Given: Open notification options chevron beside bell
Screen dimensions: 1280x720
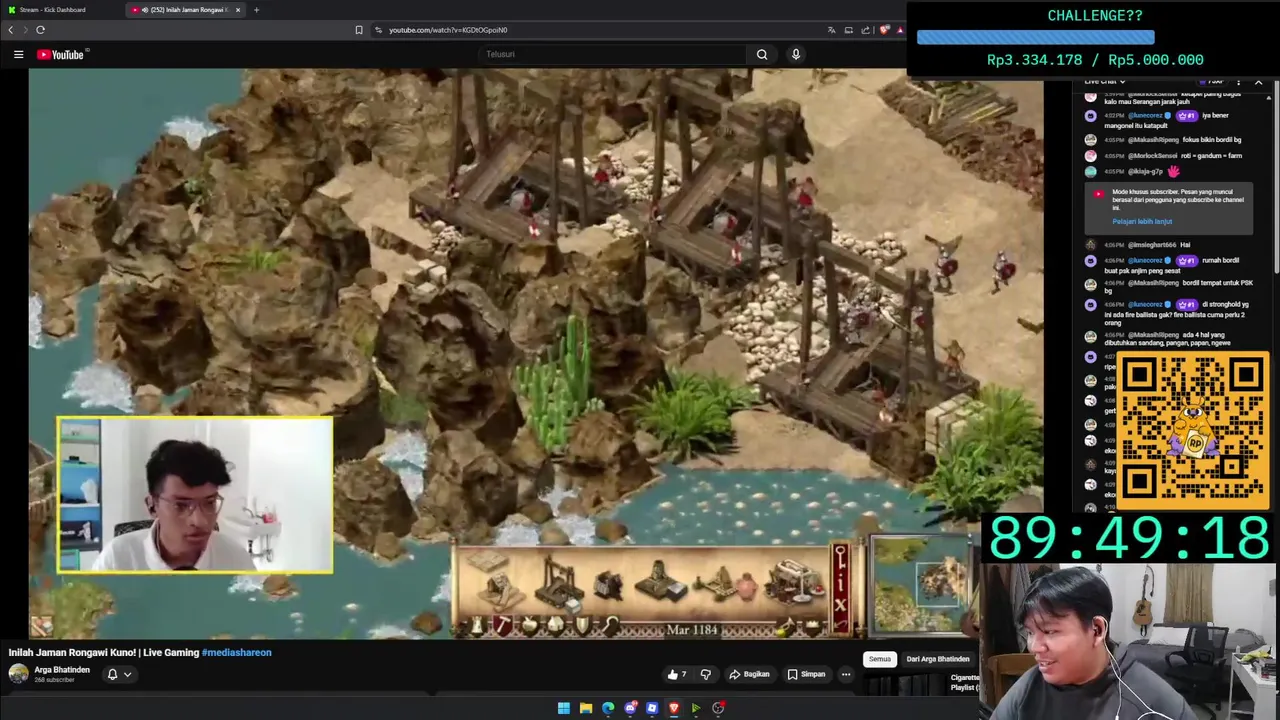Looking at the screenshot, I should pos(127,675).
